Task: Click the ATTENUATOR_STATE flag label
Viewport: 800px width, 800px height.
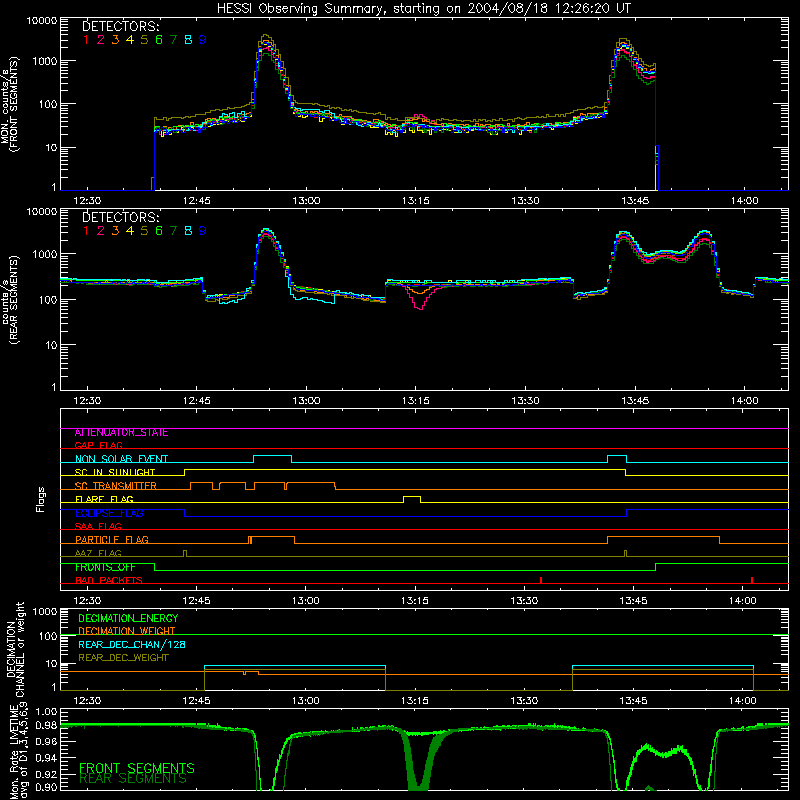Action: tap(121, 433)
